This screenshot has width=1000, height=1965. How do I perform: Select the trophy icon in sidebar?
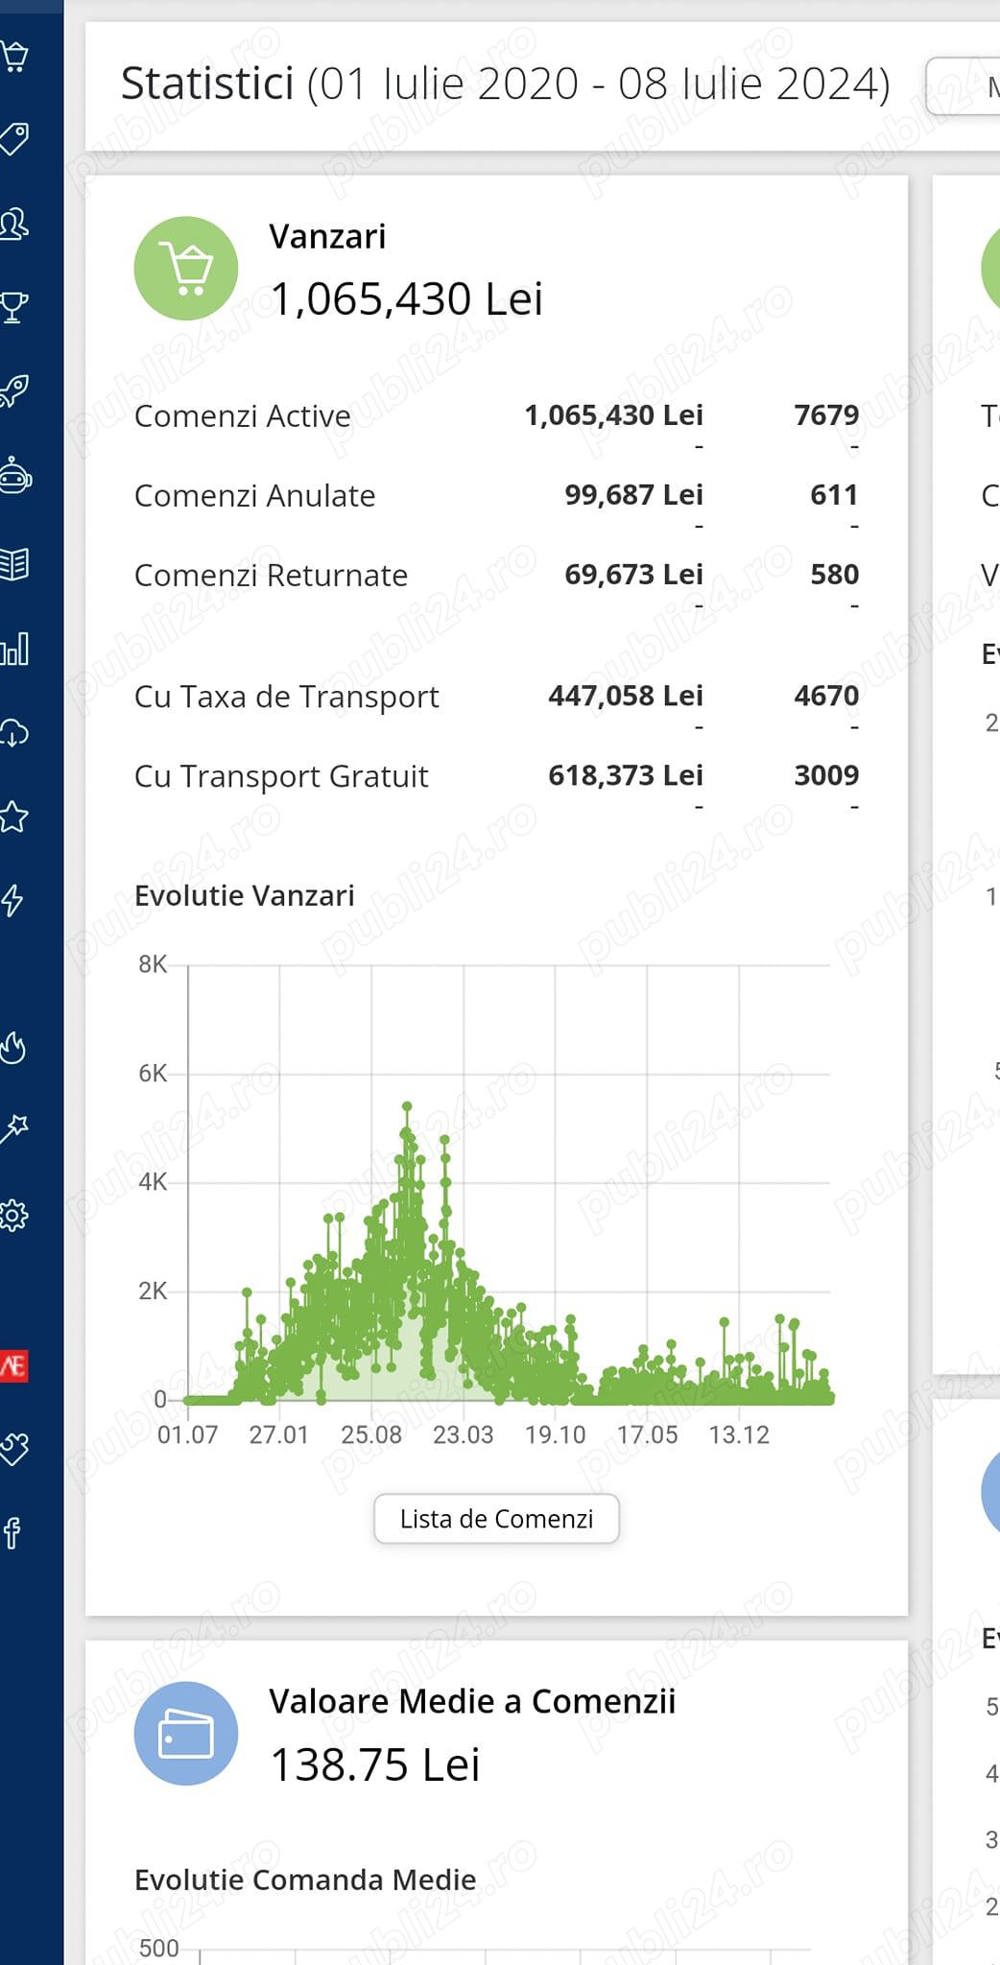pyautogui.click(x=14, y=307)
